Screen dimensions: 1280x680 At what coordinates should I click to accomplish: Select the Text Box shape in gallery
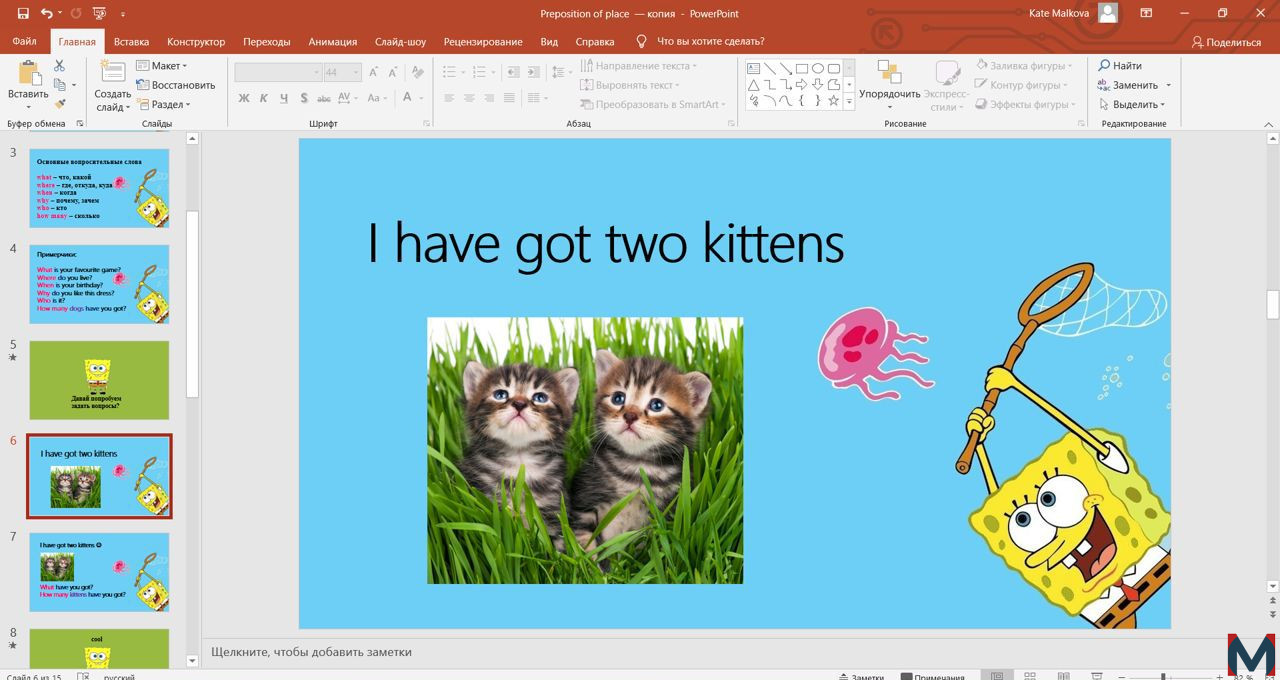754,69
